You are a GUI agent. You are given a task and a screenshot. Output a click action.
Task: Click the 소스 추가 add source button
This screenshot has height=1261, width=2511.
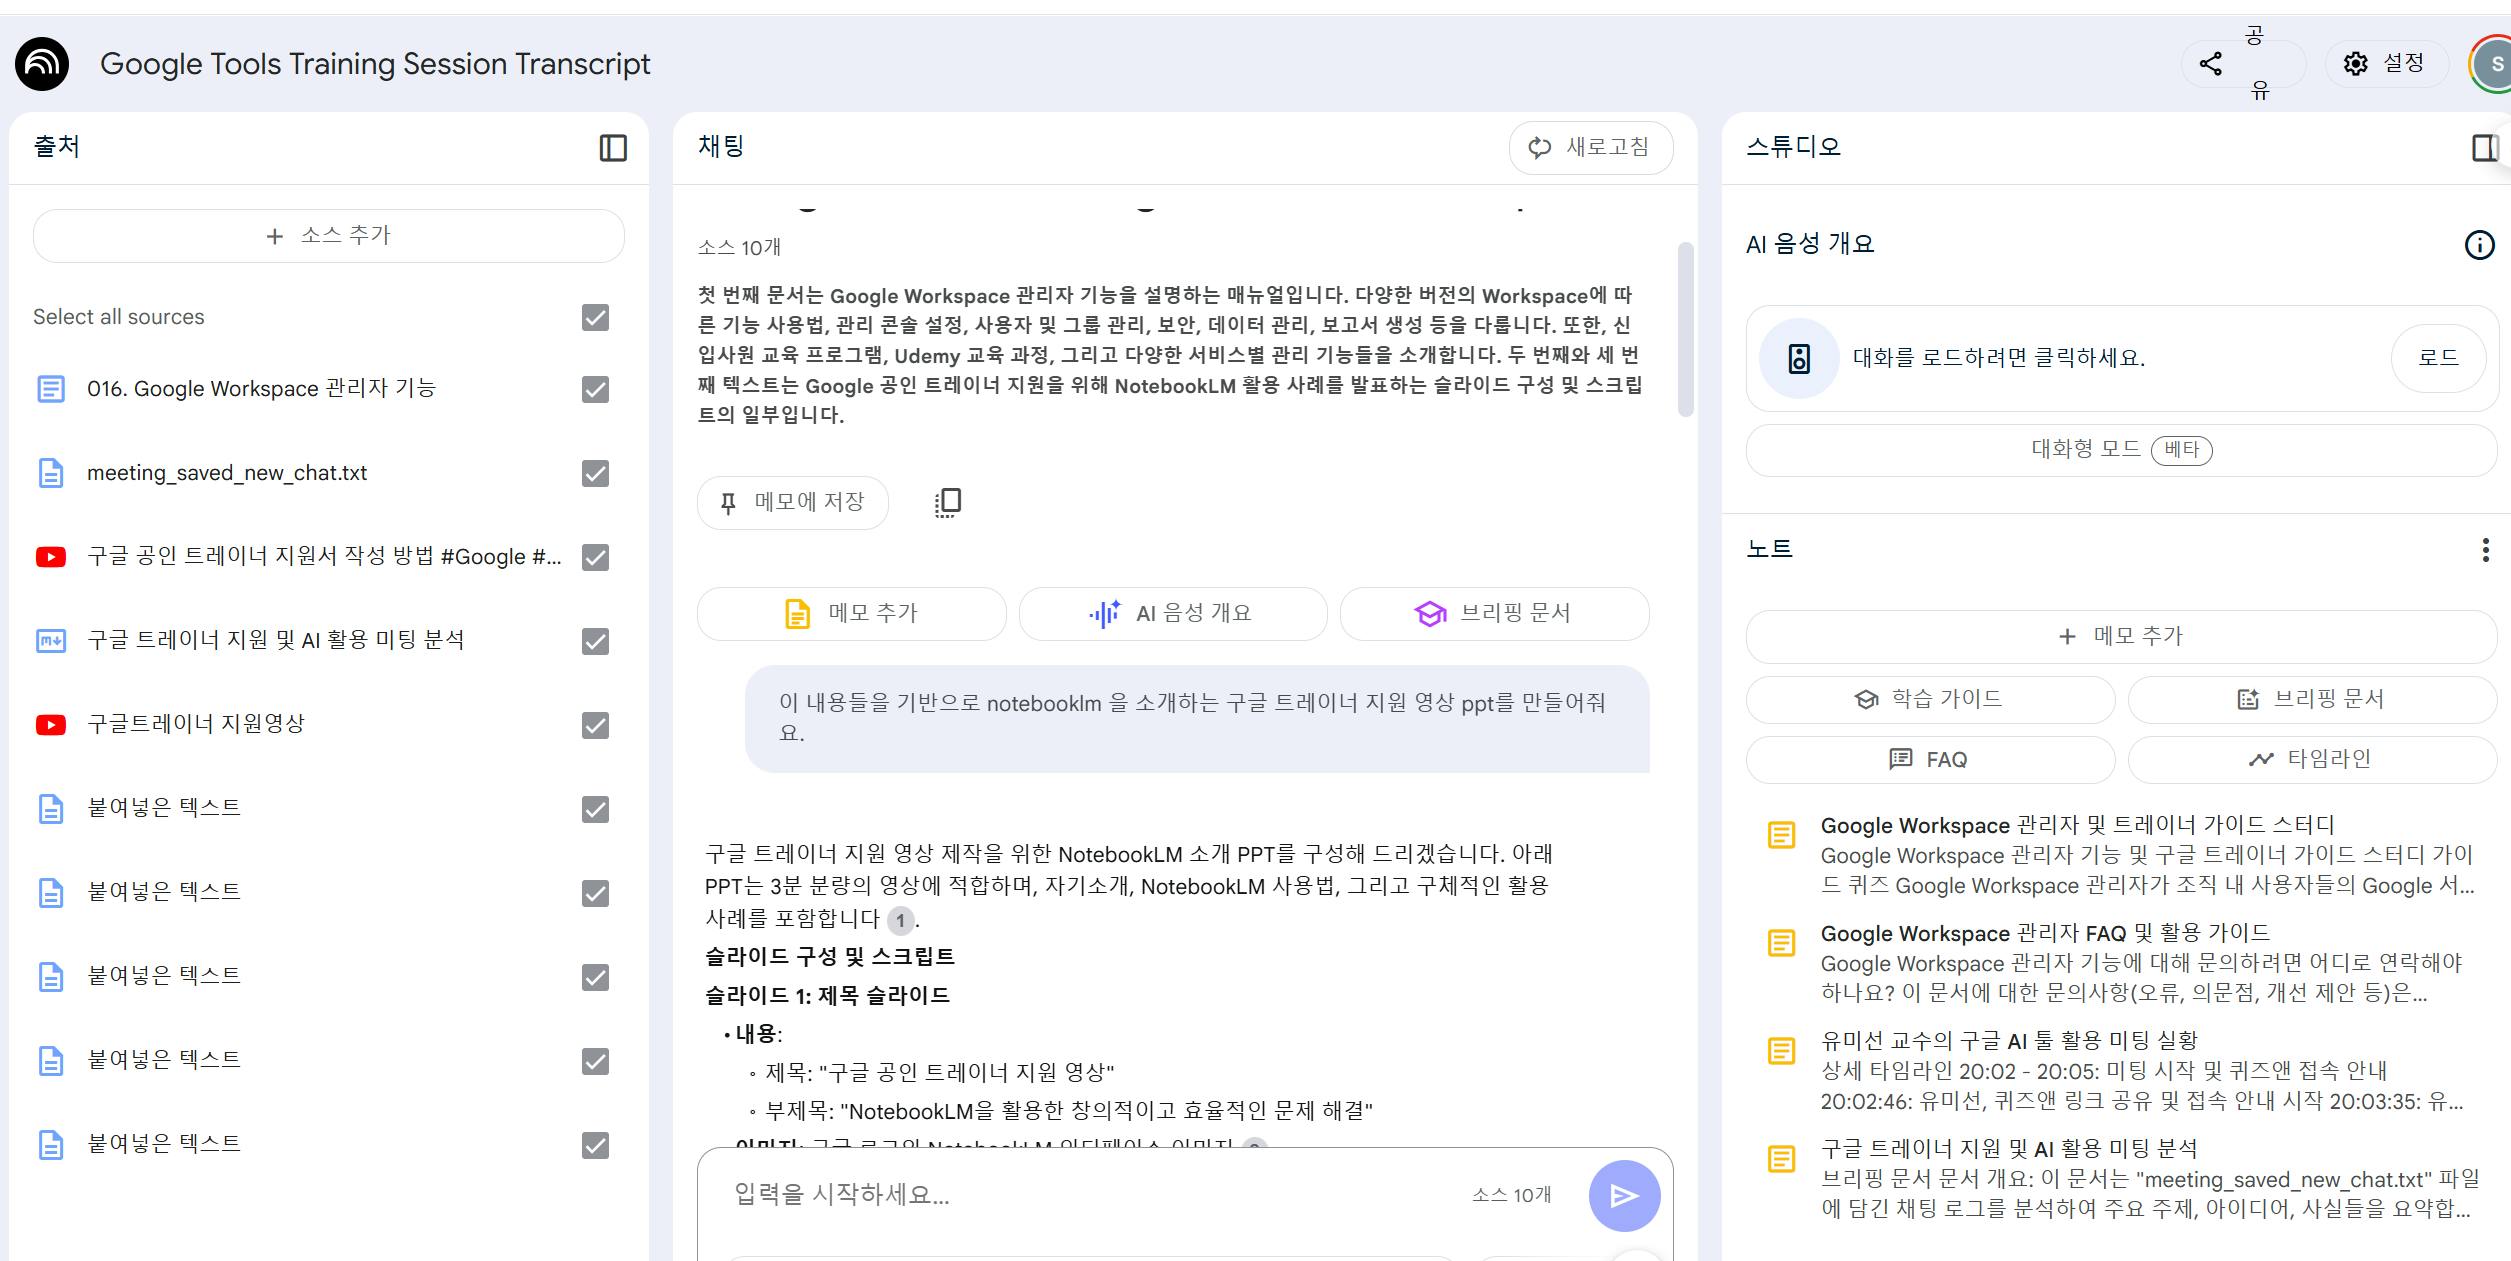coord(329,236)
